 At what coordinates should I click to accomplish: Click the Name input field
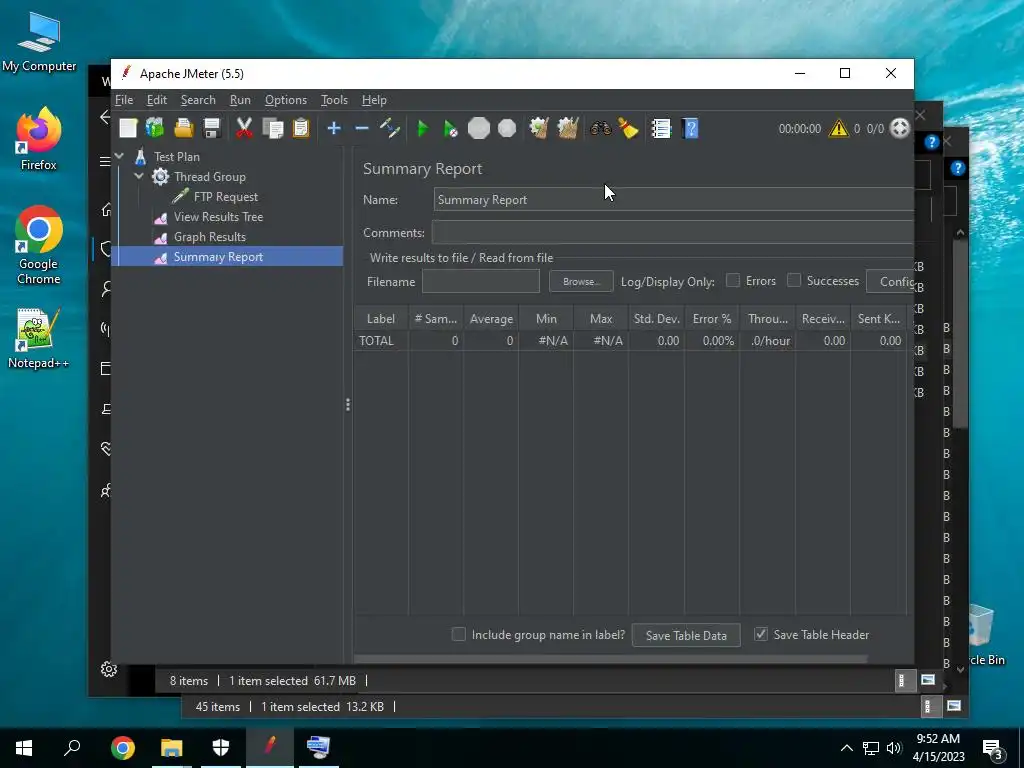click(x=673, y=199)
